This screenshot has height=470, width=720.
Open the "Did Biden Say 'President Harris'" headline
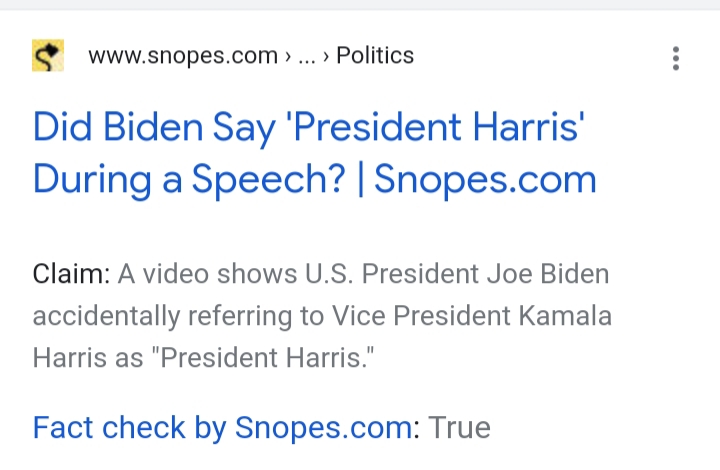tap(309, 128)
